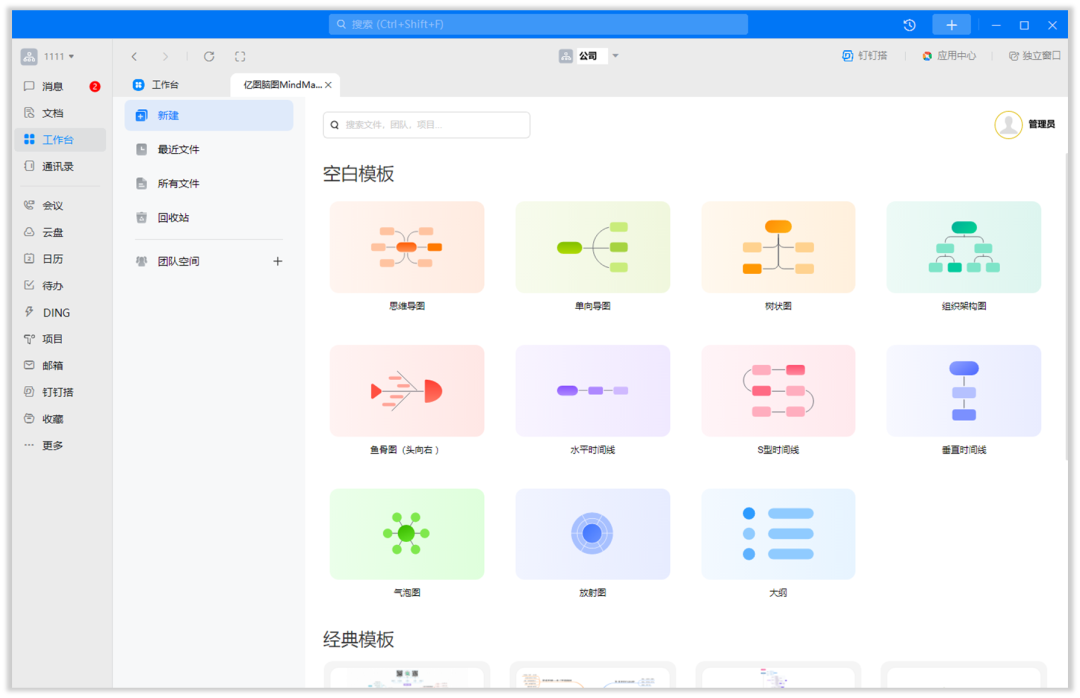
Task: Open 钉钉搭 from the top toolbar
Action: (864, 56)
